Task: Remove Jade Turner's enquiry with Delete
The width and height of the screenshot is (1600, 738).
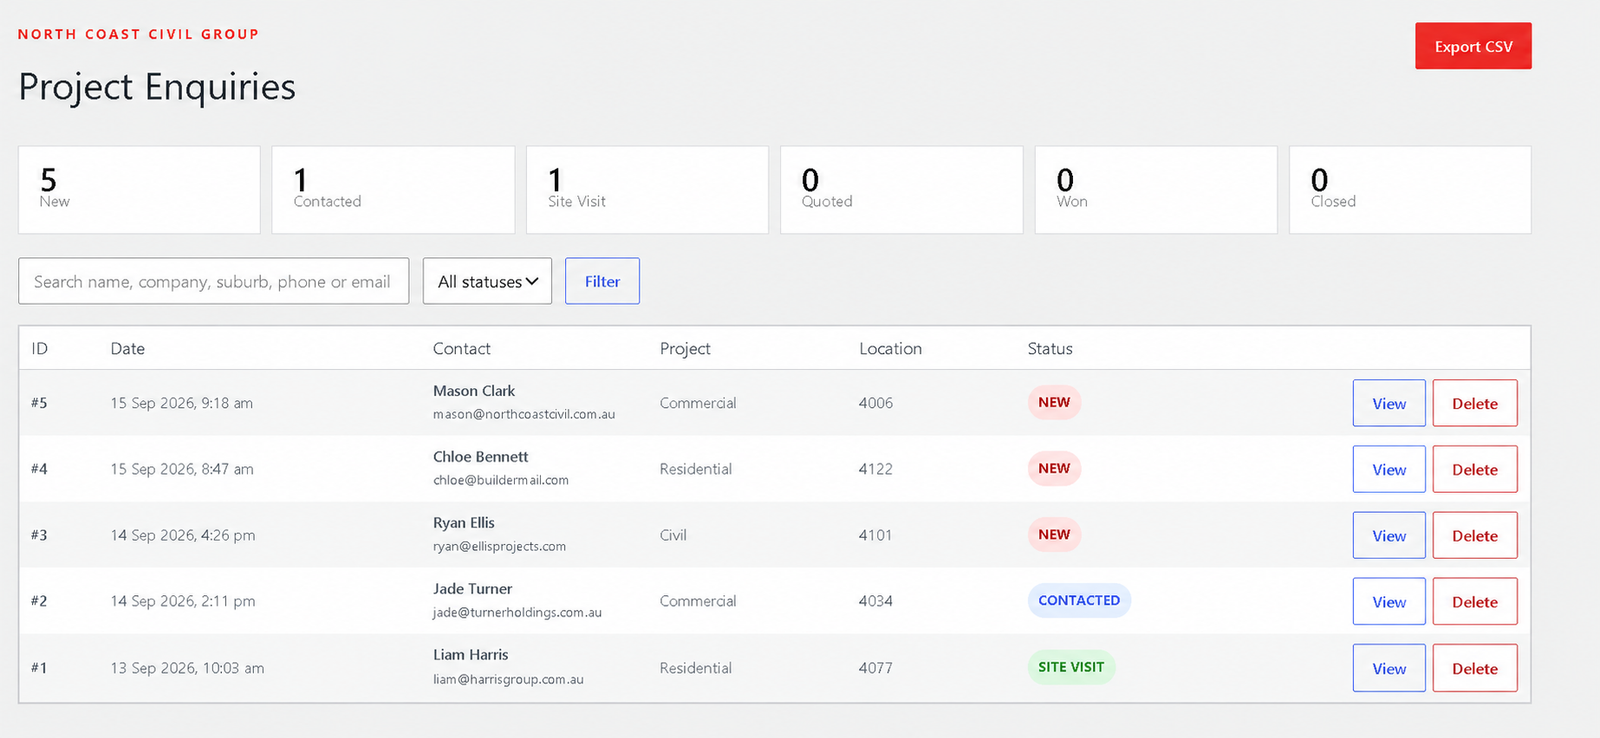Action: click(1475, 601)
